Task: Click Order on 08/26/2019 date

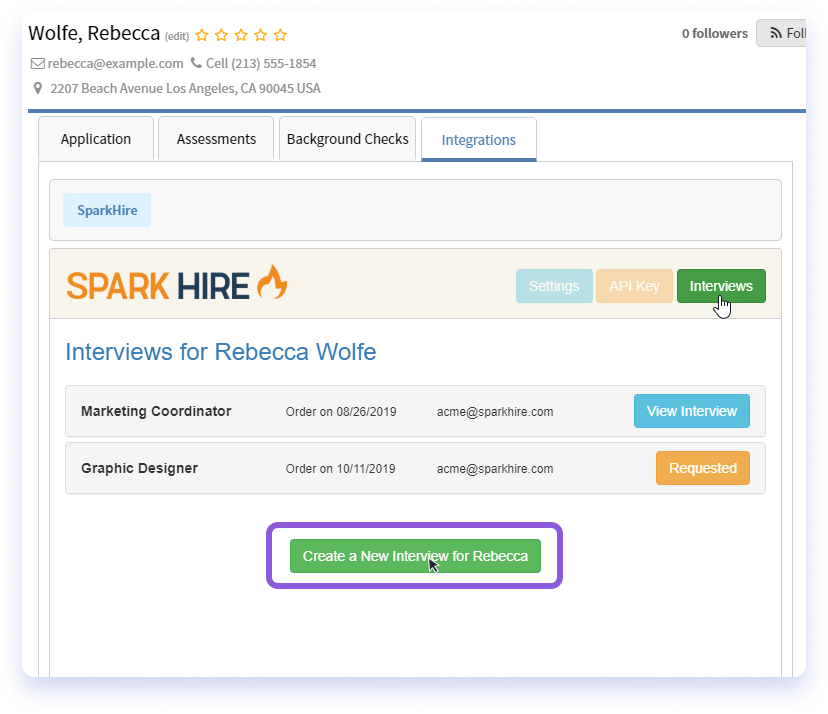Action: pyautogui.click(x=341, y=412)
